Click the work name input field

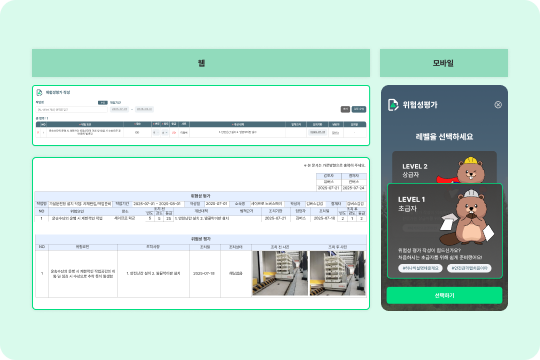click(72, 110)
